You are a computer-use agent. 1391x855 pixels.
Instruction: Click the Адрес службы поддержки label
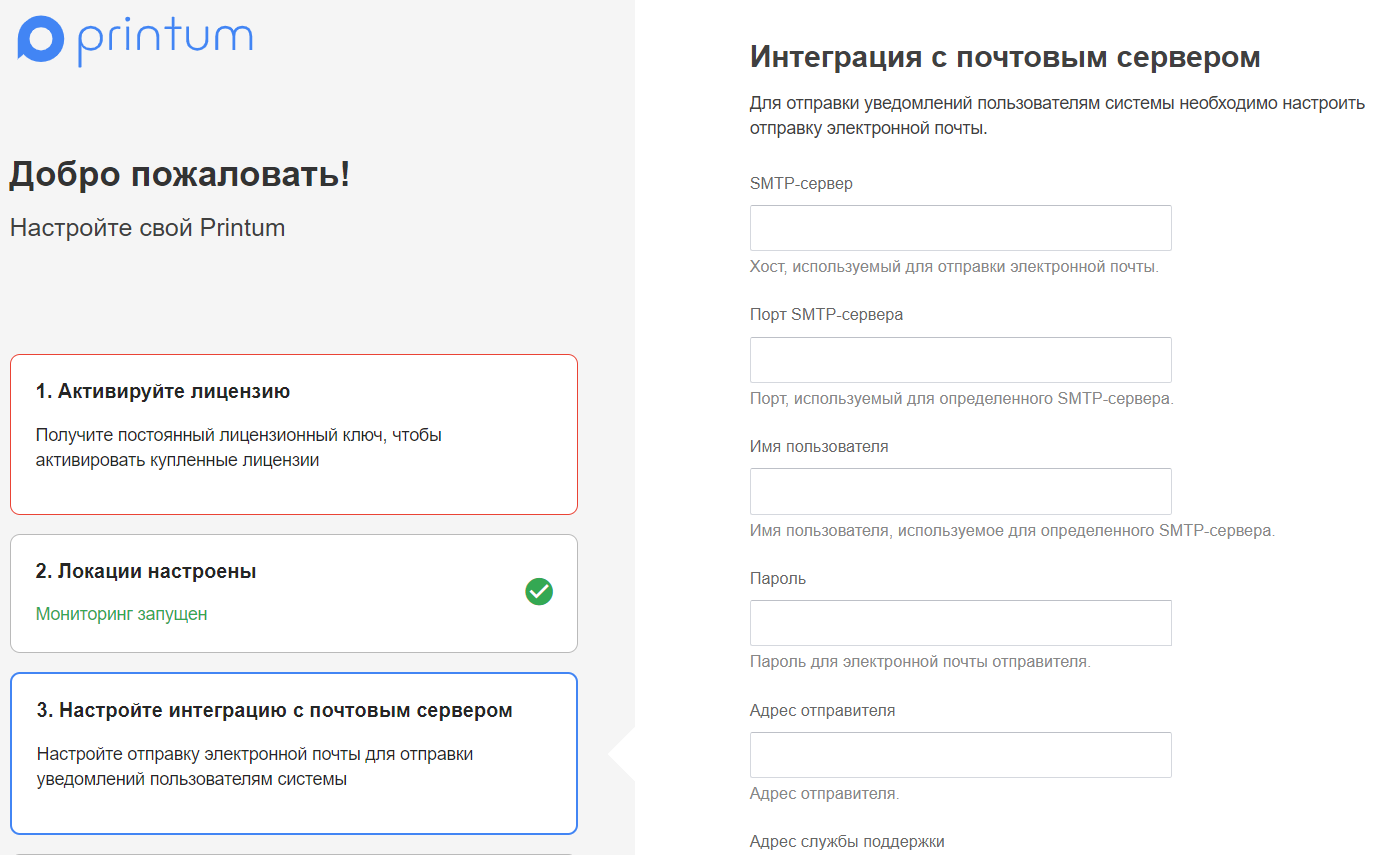847,842
